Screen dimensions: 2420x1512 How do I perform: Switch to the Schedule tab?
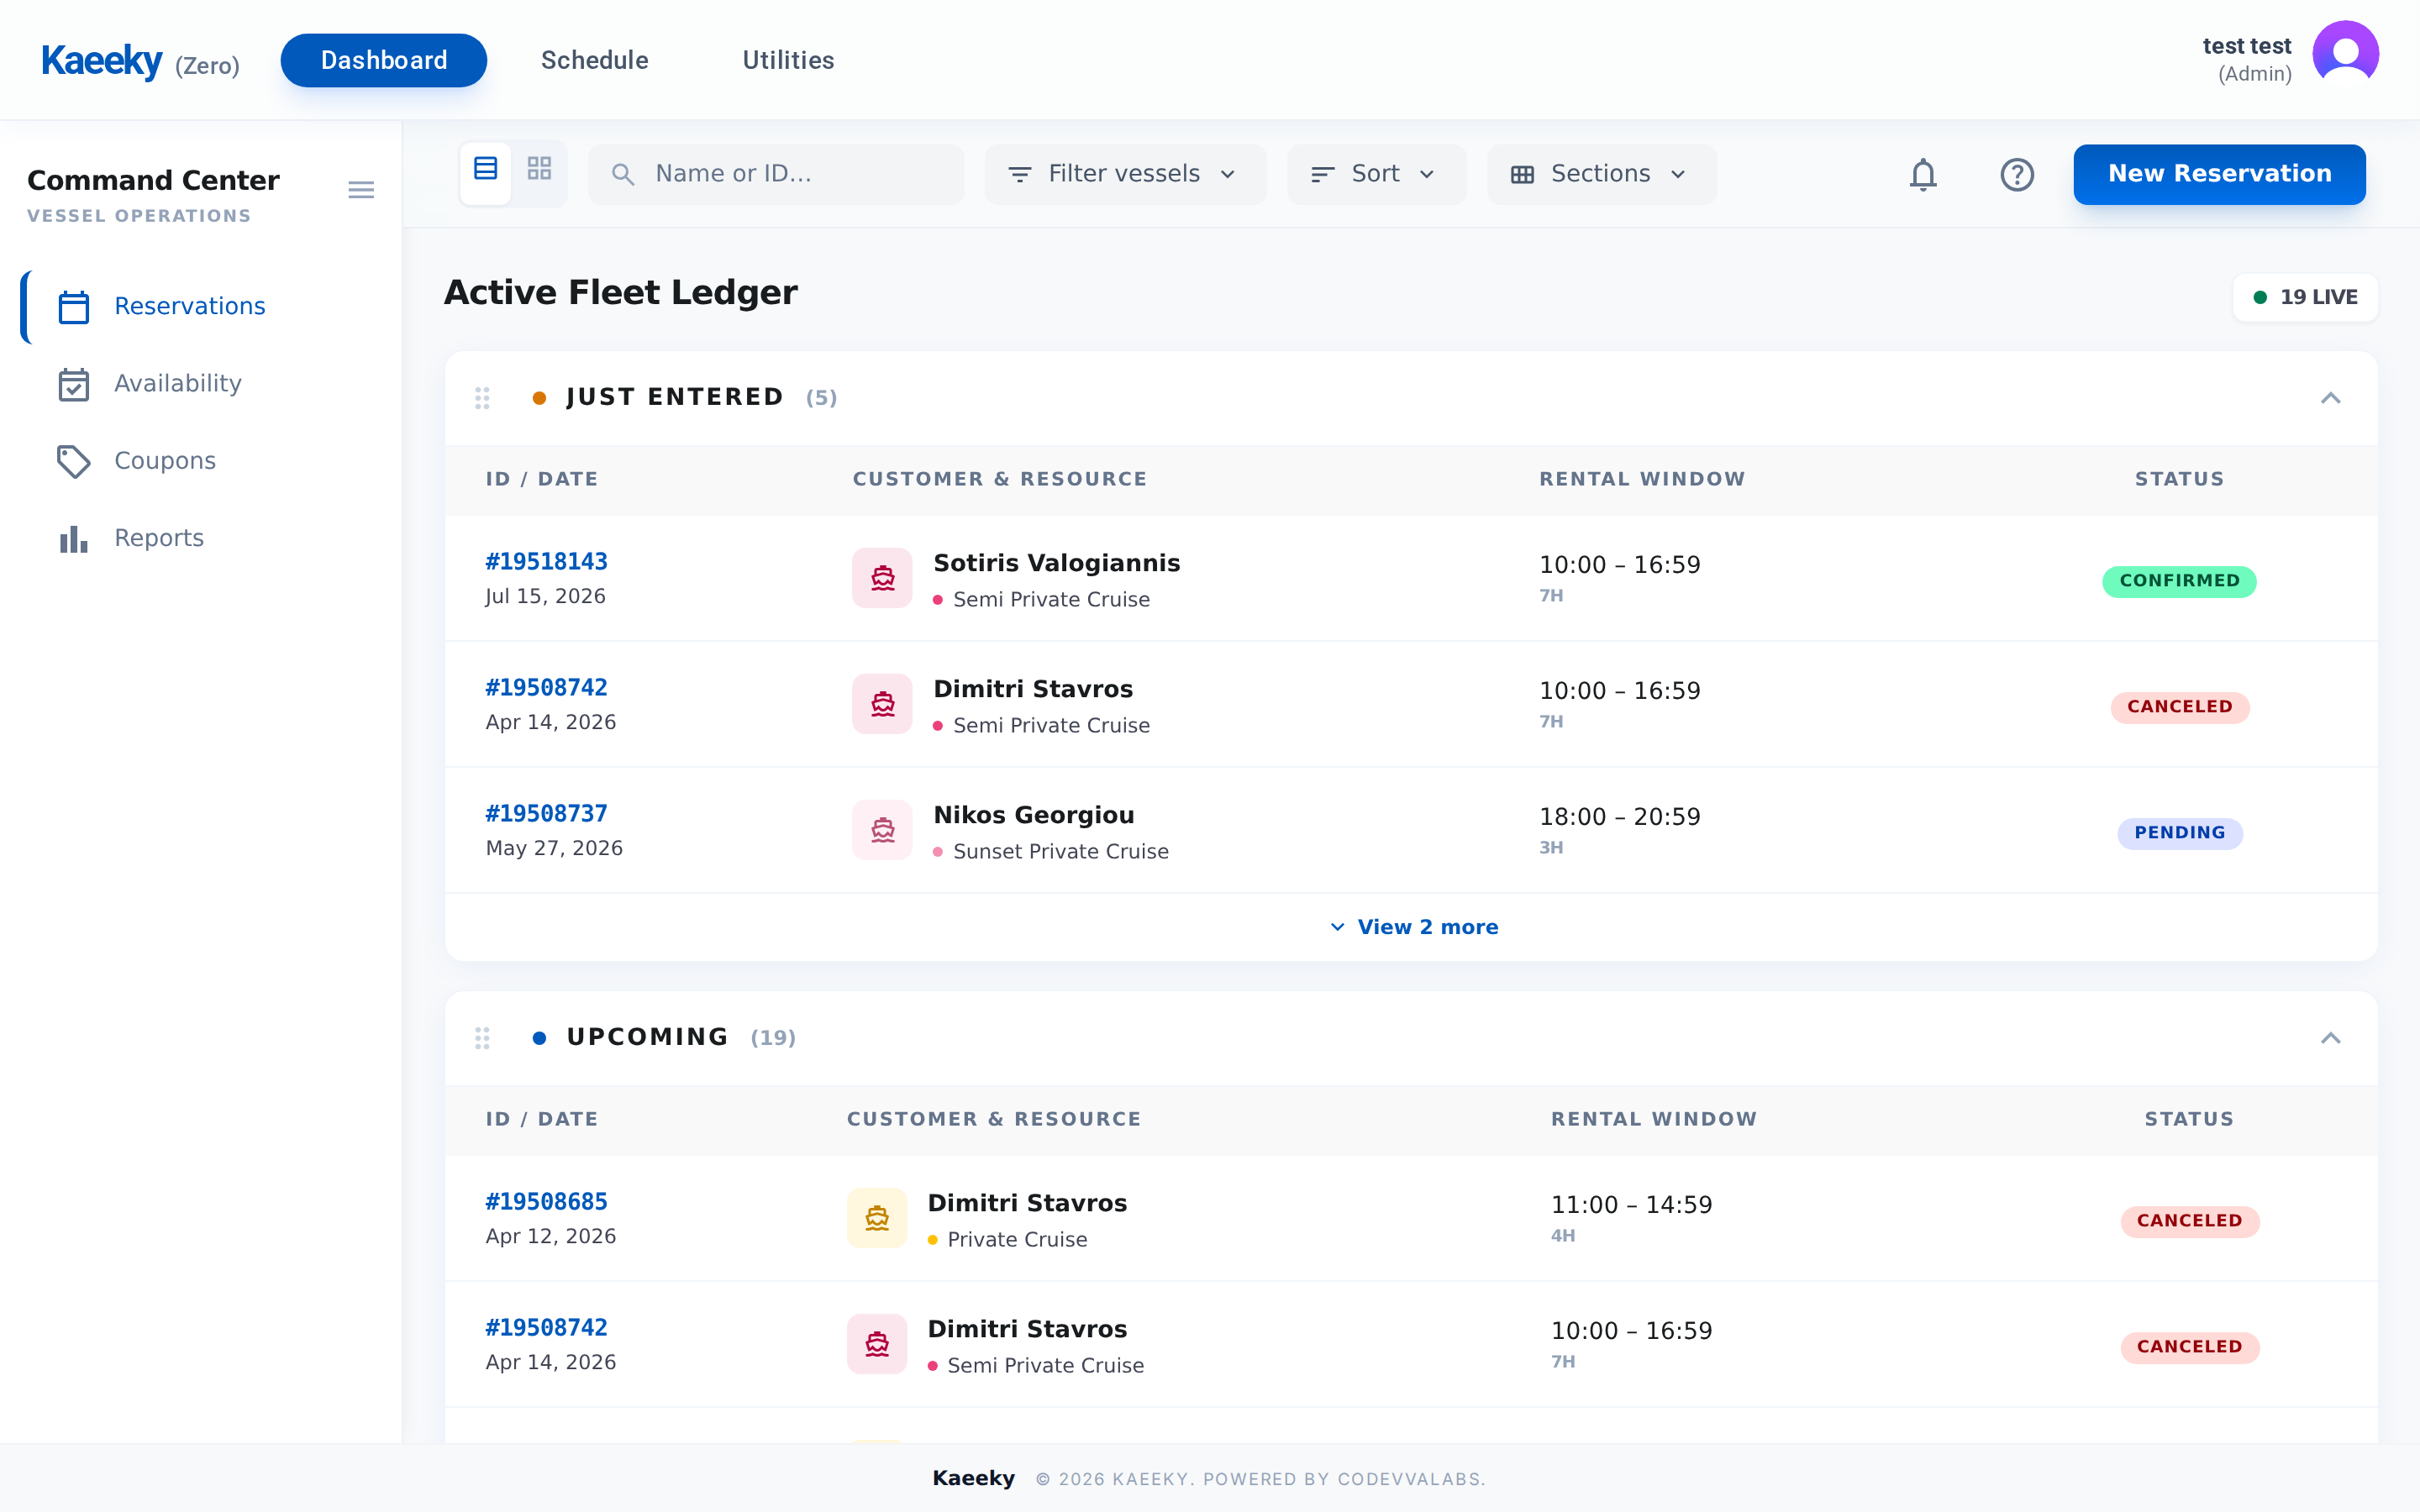coord(594,60)
